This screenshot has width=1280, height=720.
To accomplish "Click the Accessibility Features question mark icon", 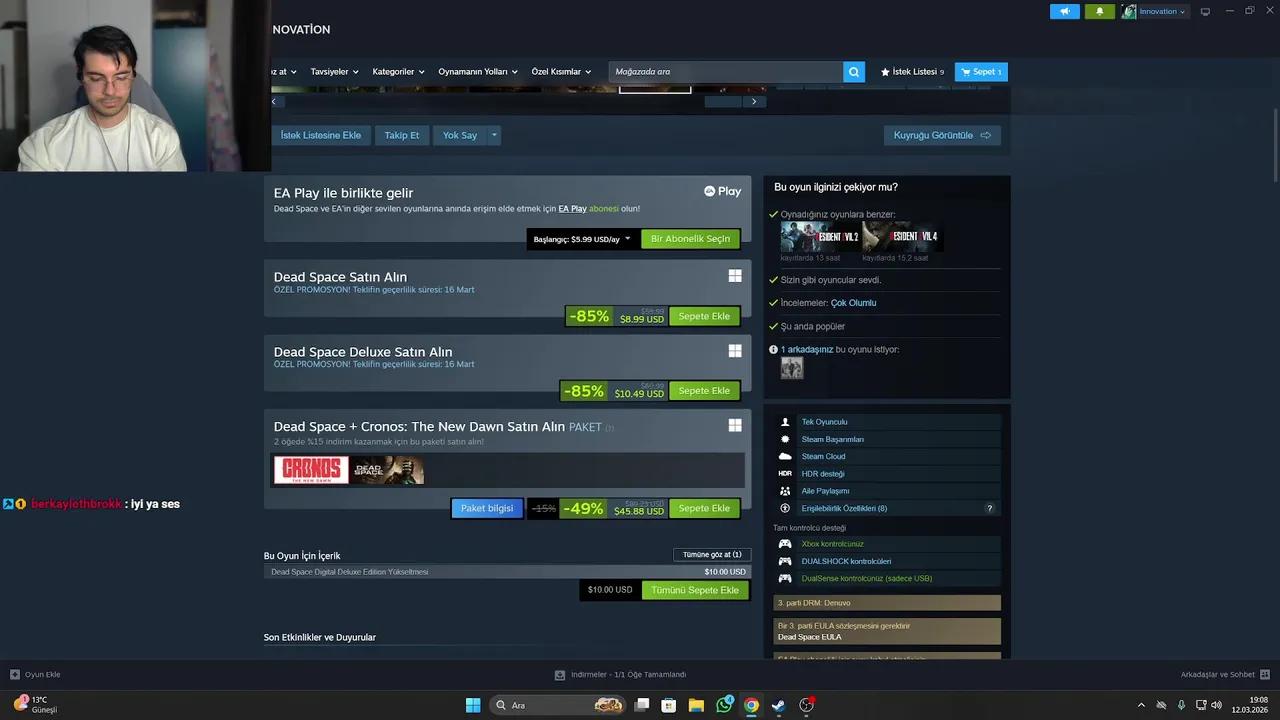I will point(990,508).
